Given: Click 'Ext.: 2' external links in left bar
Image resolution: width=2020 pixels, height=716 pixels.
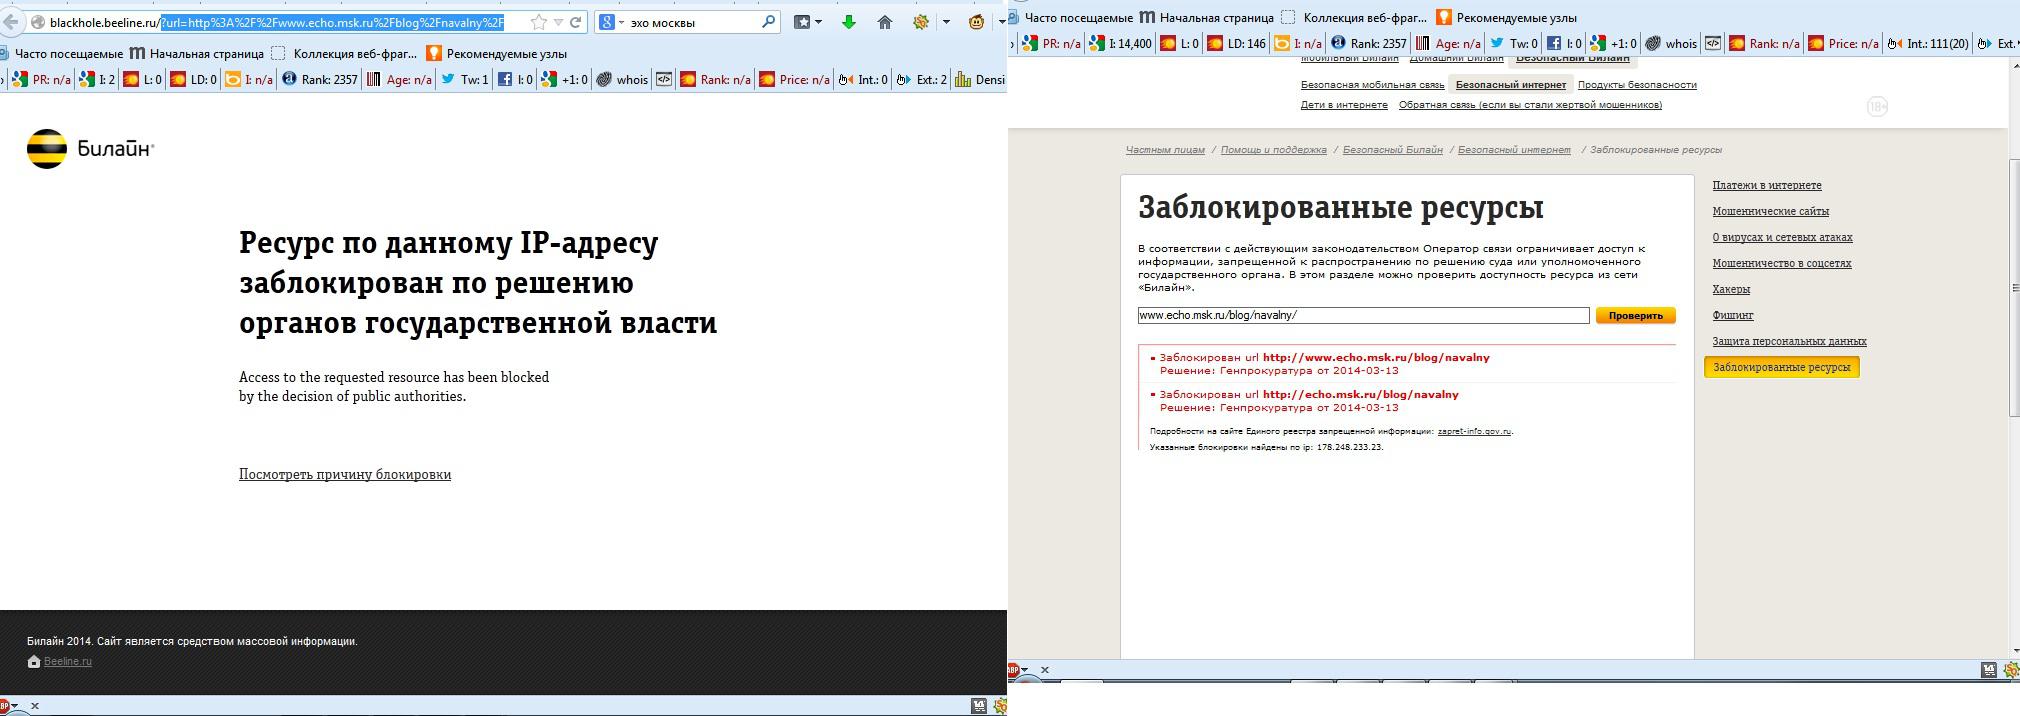Looking at the screenshot, I should click(922, 80).
